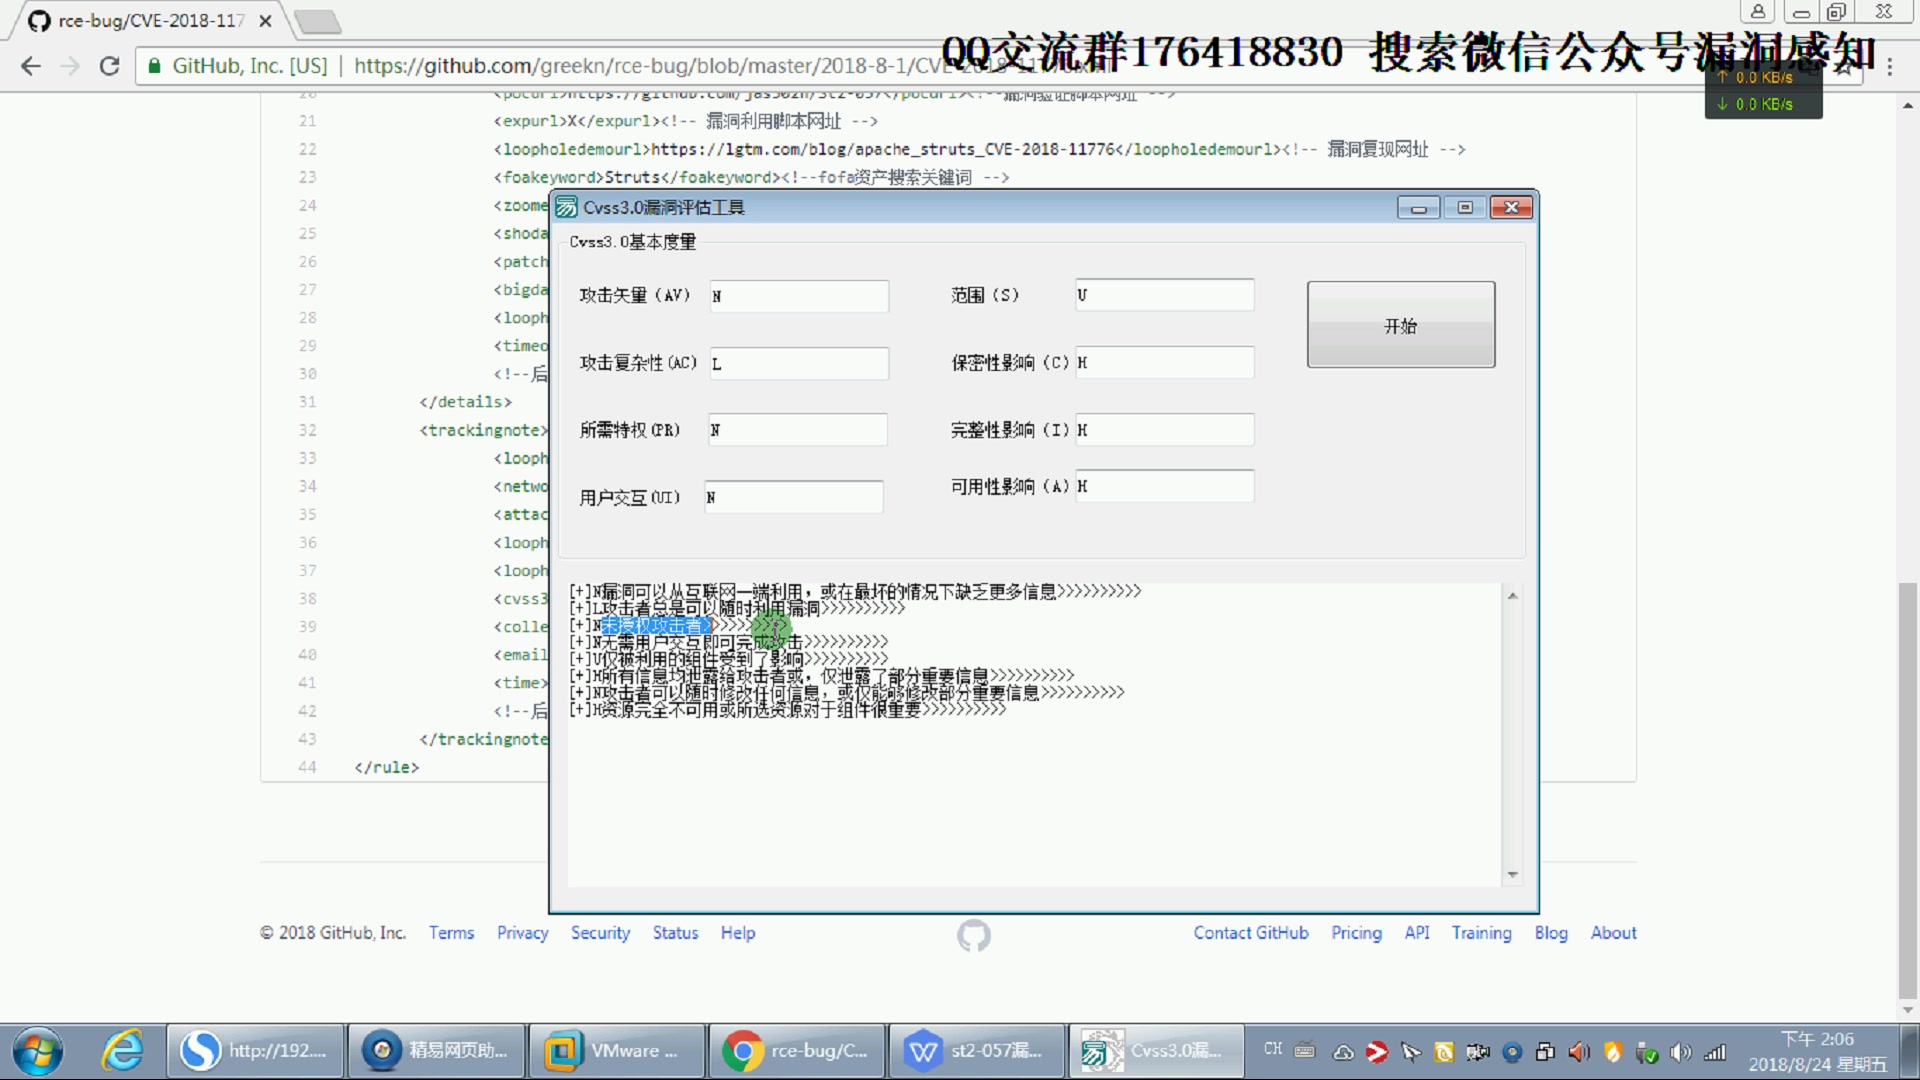The image size is (1920, 1080).
Task: Click line number 44 in code view
Action: [x=307, y=767]
